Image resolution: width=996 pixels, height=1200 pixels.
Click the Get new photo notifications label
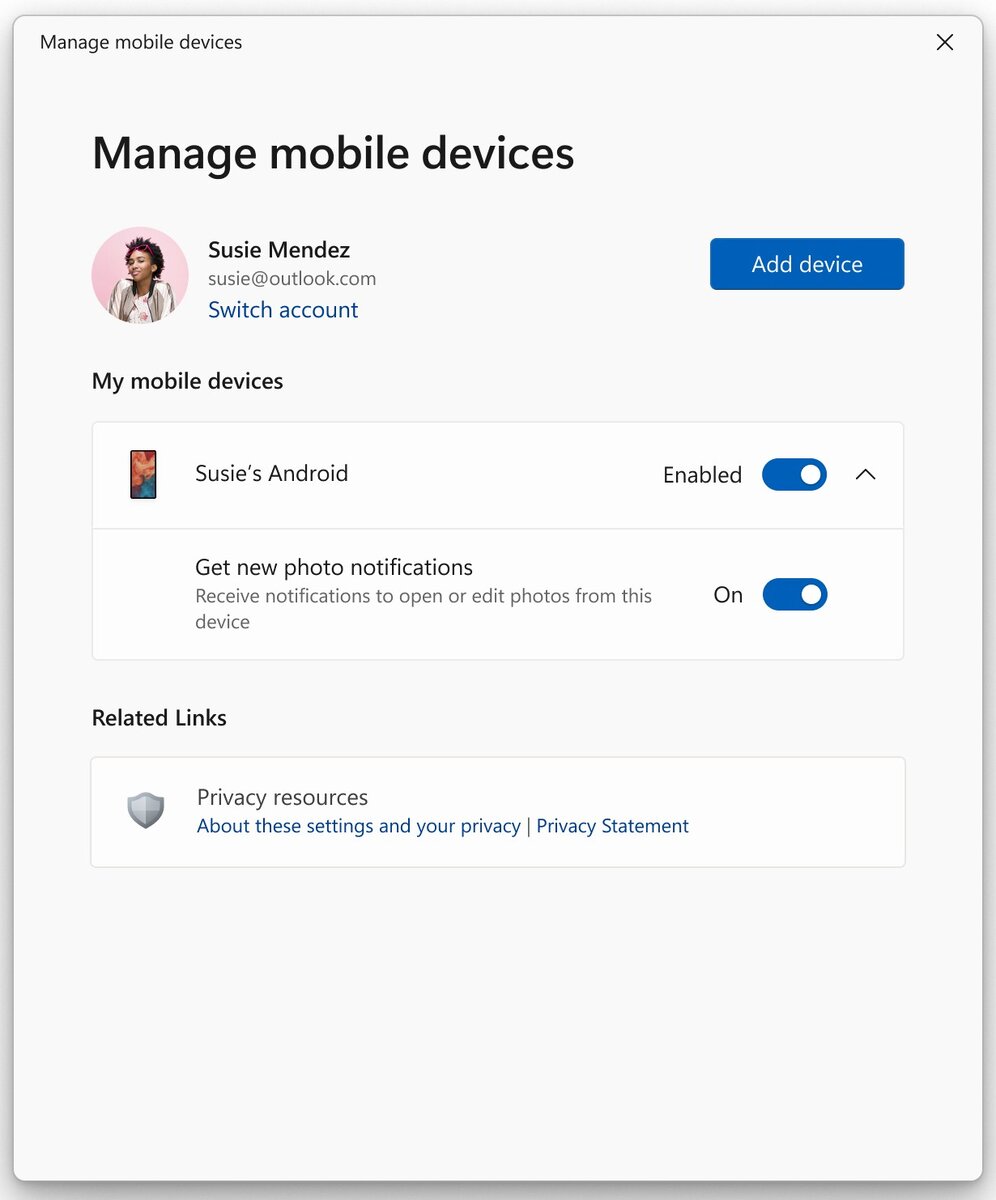(x=334, y=567)
